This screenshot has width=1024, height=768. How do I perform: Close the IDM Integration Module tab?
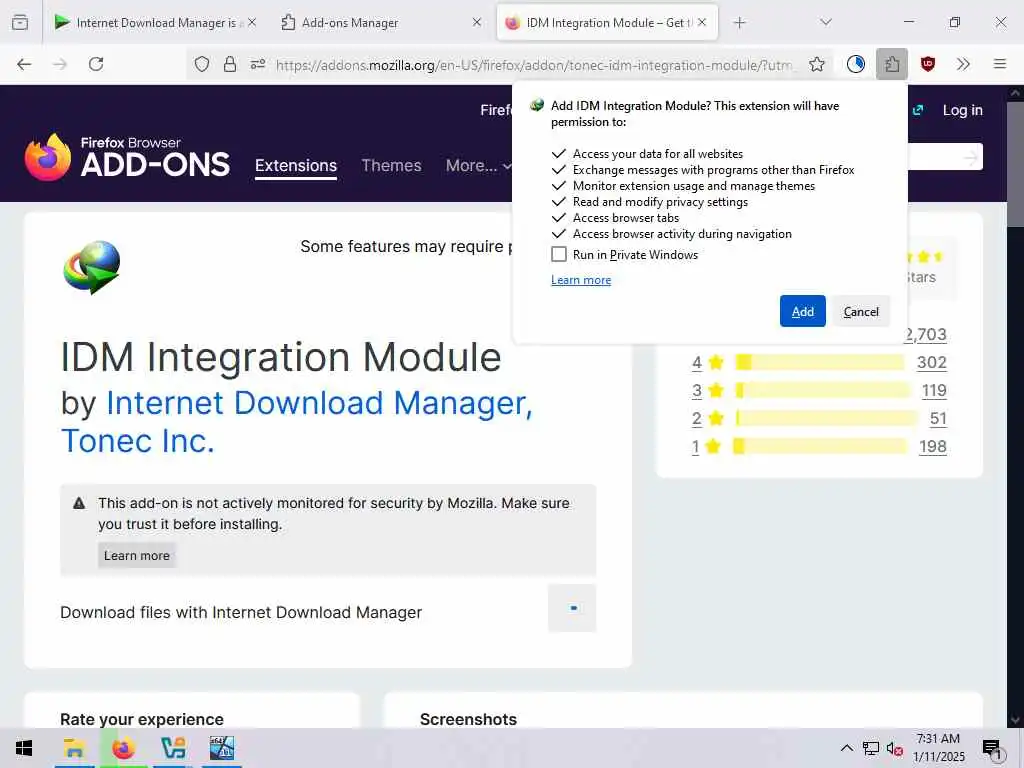tap(702, 22)
